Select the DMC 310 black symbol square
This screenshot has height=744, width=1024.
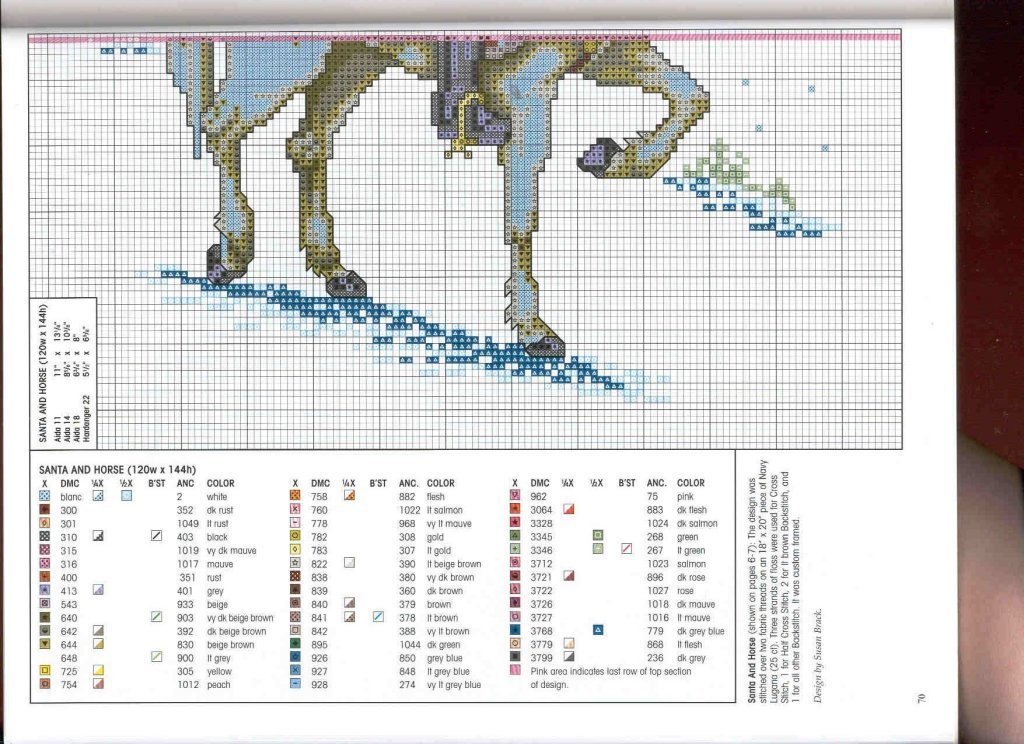[44, 537]
